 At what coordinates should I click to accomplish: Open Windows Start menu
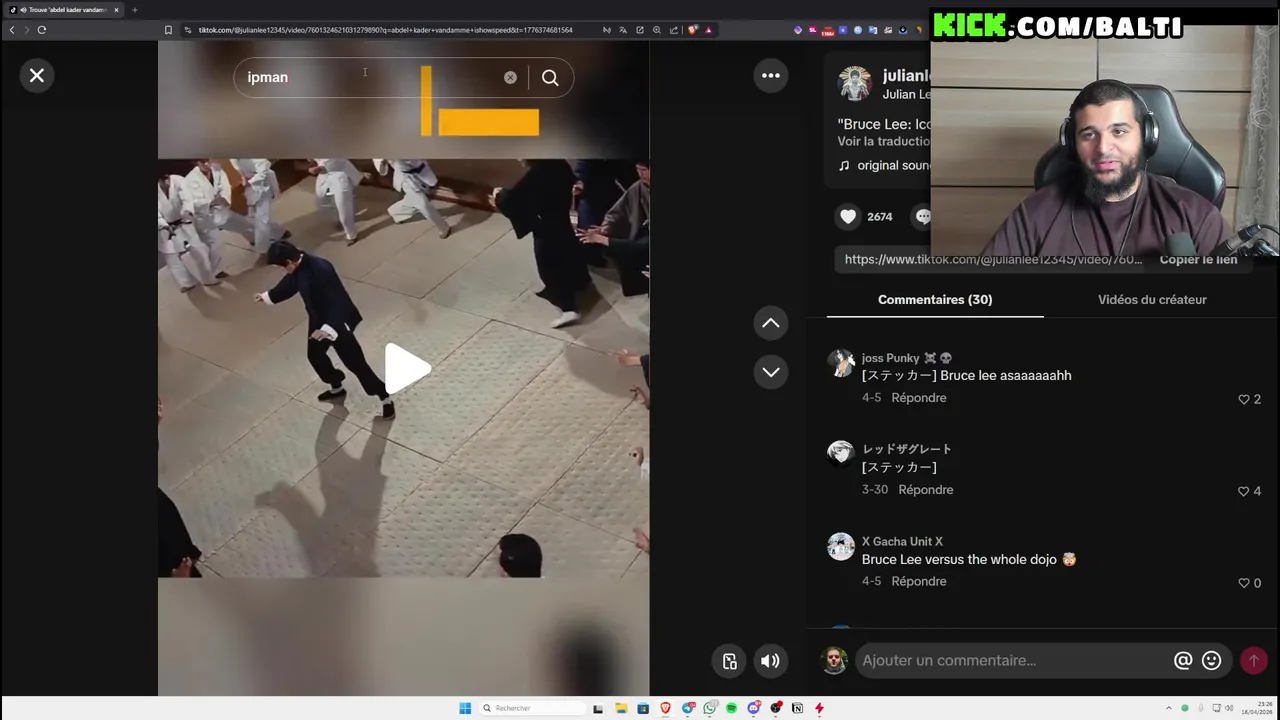point(465,708)
